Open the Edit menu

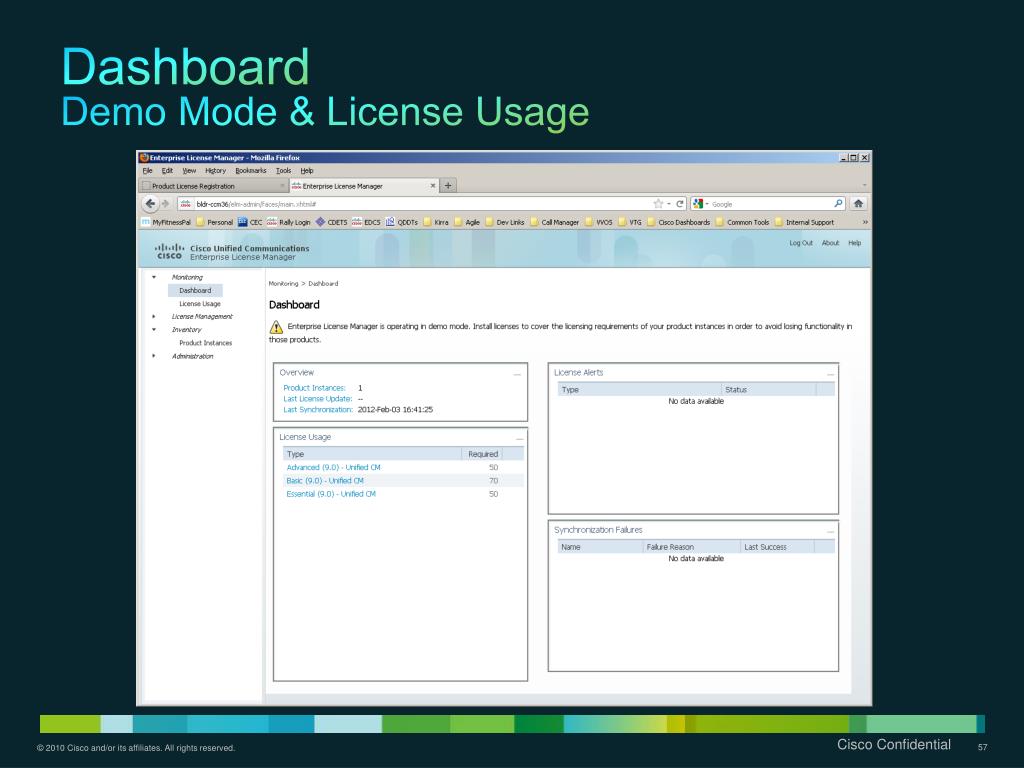click(x=167, y=170)
